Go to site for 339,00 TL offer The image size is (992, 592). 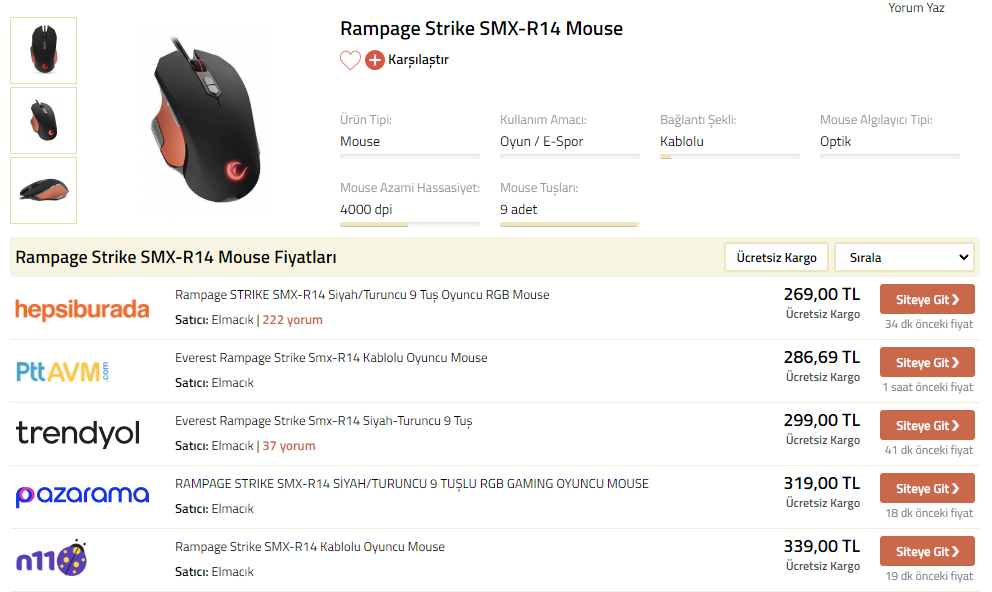(926, 551)
